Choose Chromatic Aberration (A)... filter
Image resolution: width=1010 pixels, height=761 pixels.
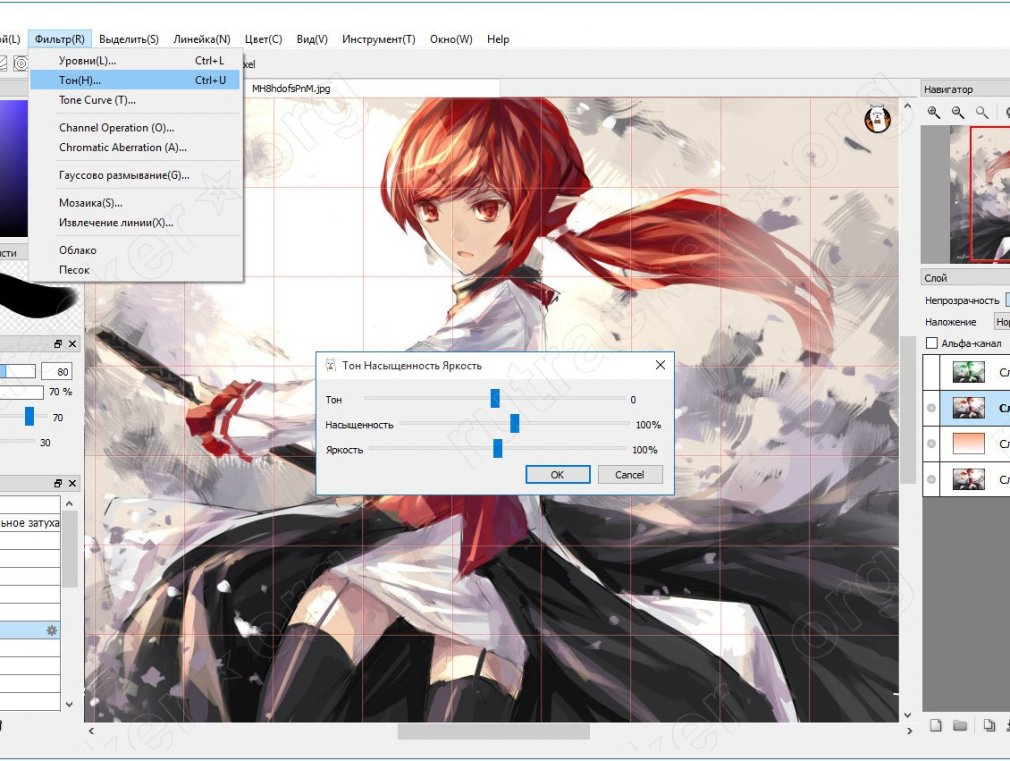[135, 148]
